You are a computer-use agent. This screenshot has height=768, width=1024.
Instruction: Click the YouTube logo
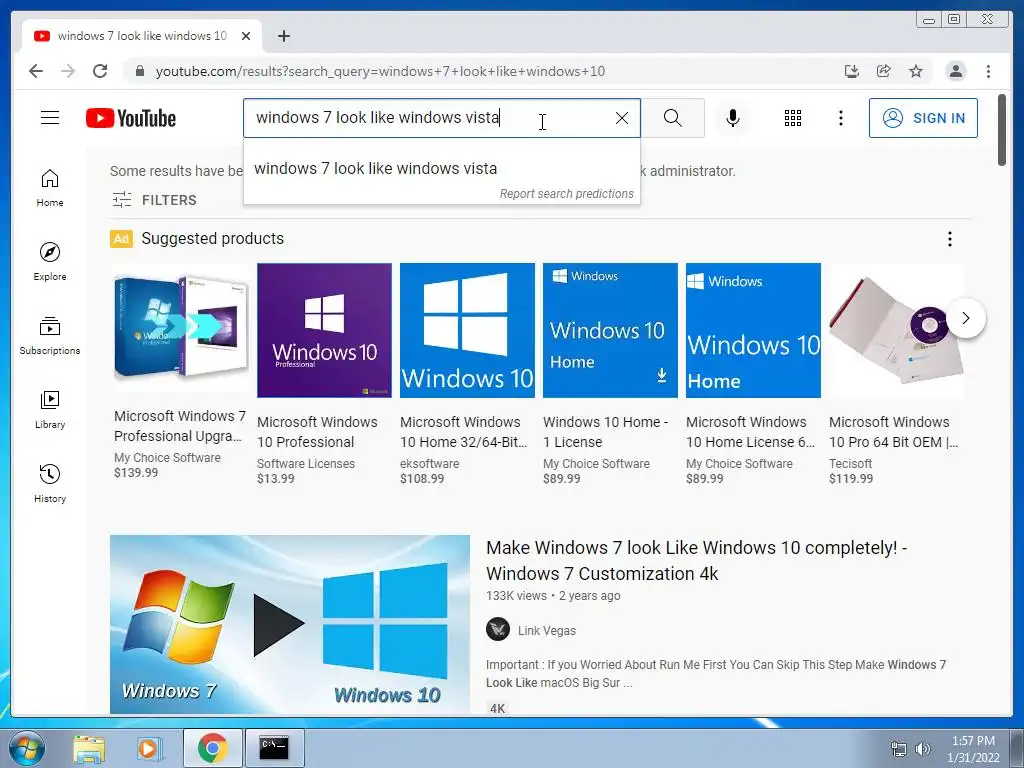[x=131, y=118]
